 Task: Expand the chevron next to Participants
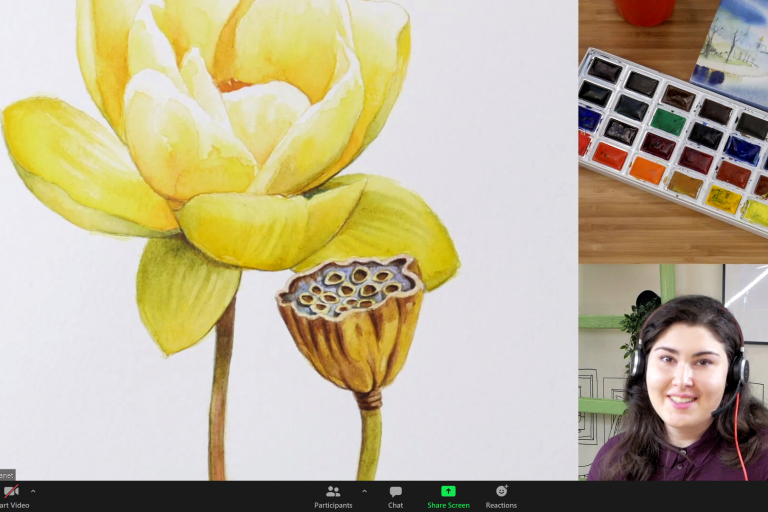[x=364, y=491]
